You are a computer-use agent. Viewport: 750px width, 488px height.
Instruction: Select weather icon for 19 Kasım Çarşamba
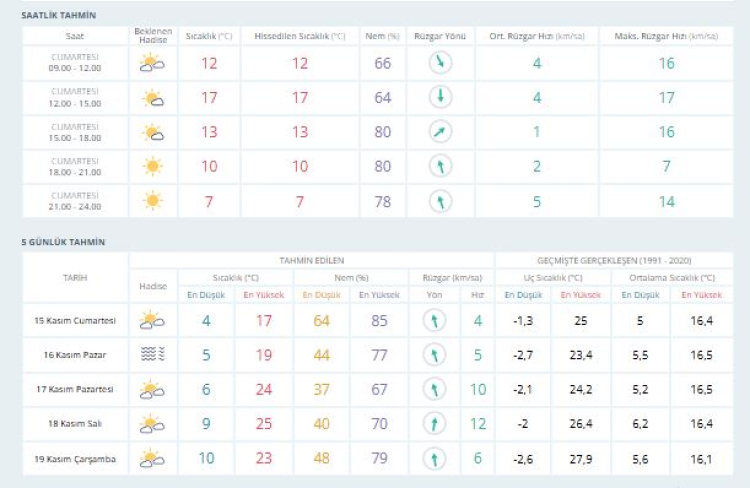(x=152, y=458)
